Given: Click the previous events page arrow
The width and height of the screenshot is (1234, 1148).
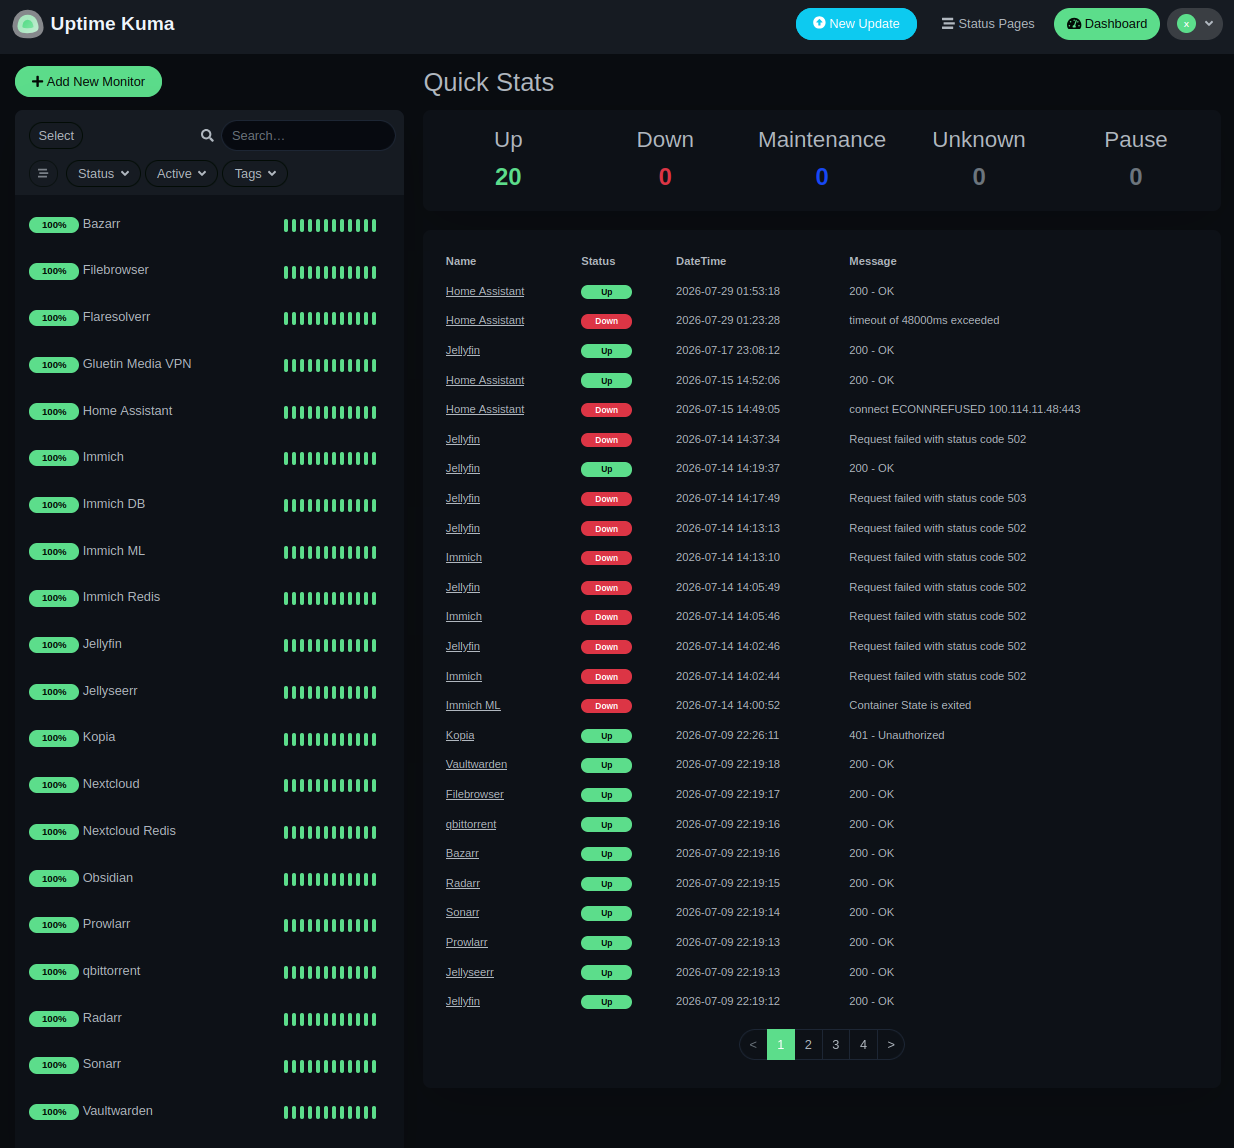Looking at the screenshot, I should coord(753,1044).
